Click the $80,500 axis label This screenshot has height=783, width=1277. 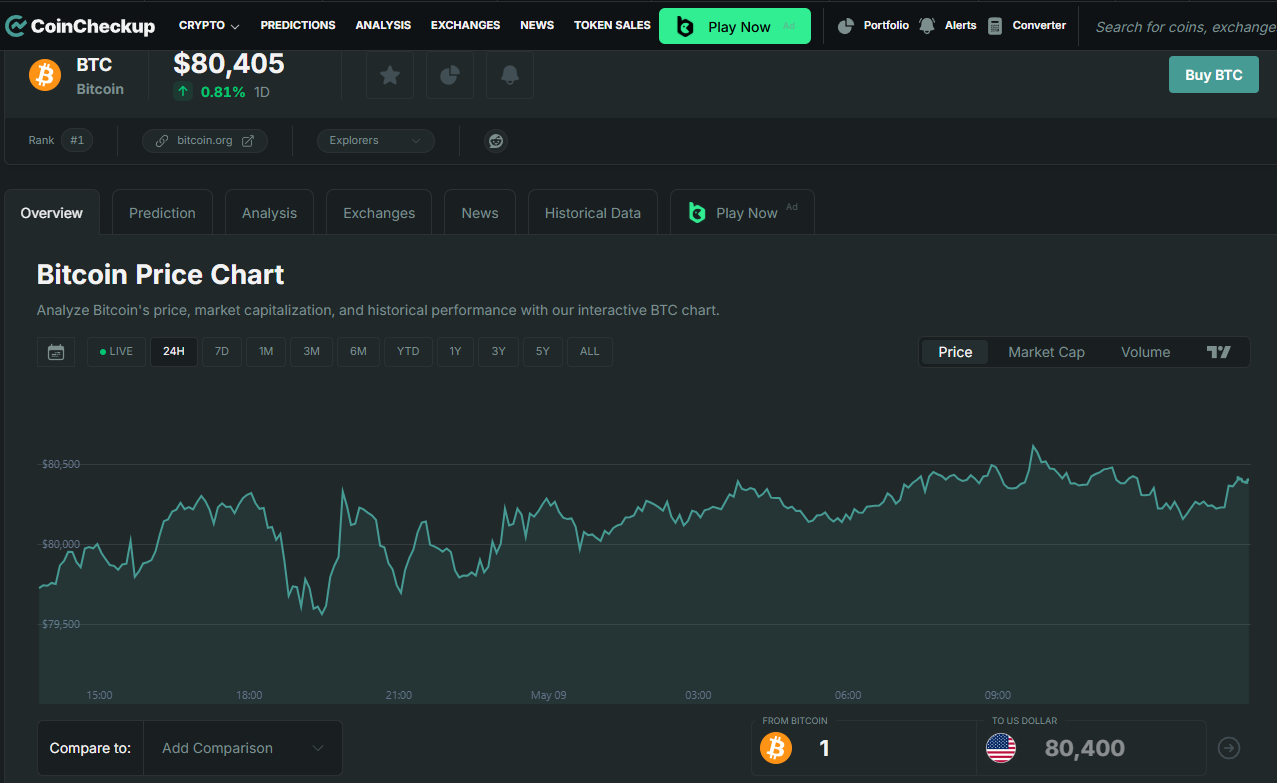coord(60,465)
